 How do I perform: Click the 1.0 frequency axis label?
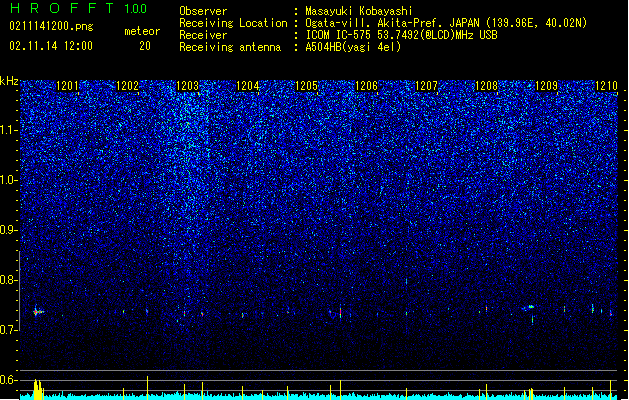[8, 180]
